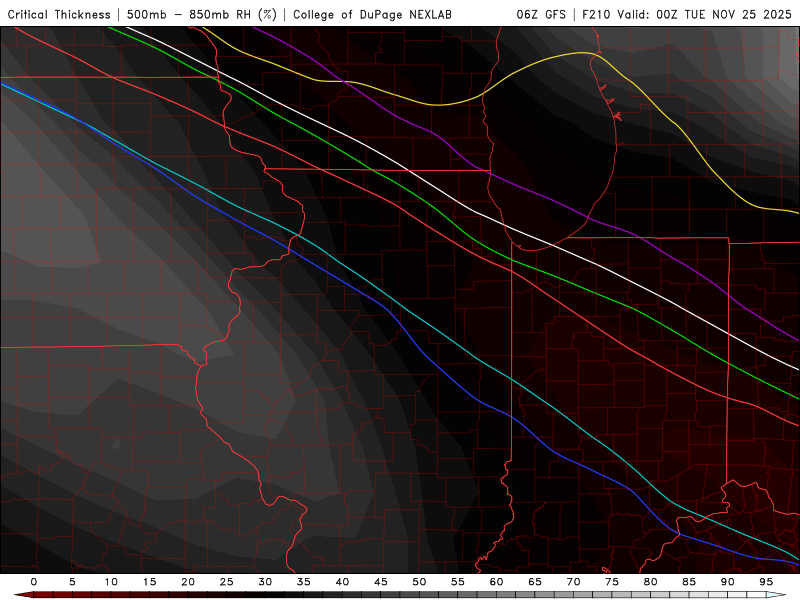Click the "College of DuPage NEXLAB" text
Screen dimensions: 800x600
point(372,14)
